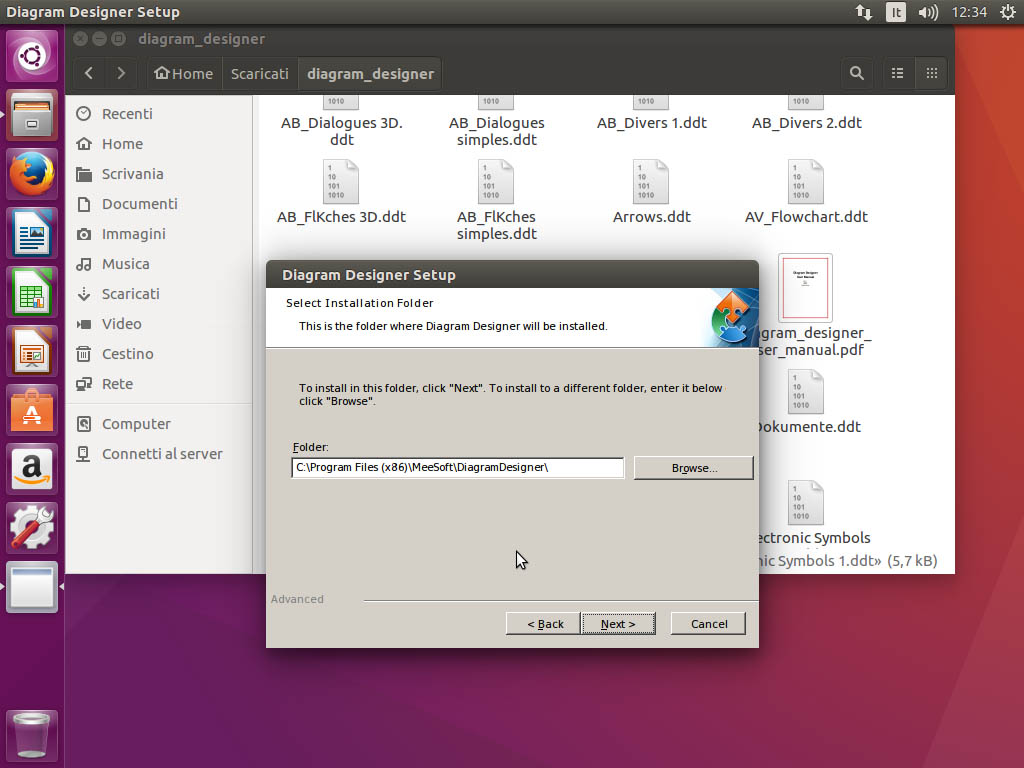Switch to grid view in file manager

[931, 73]
